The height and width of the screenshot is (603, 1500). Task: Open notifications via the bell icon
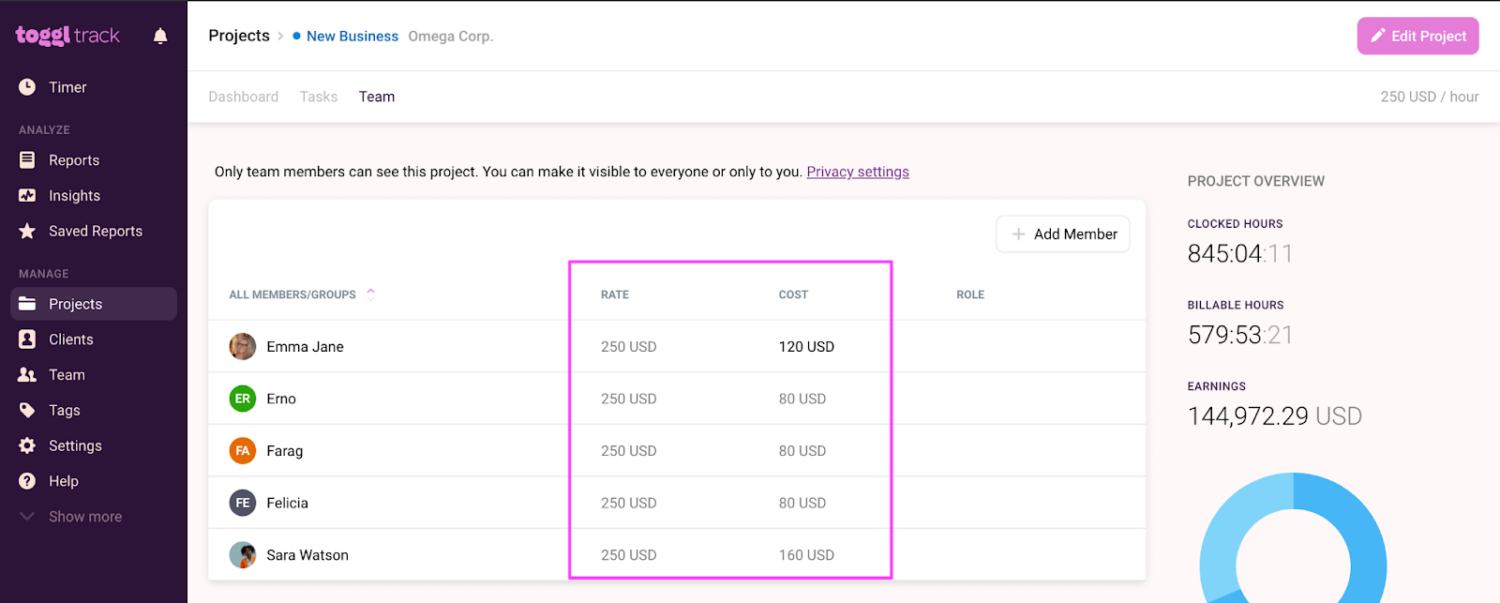160,35
